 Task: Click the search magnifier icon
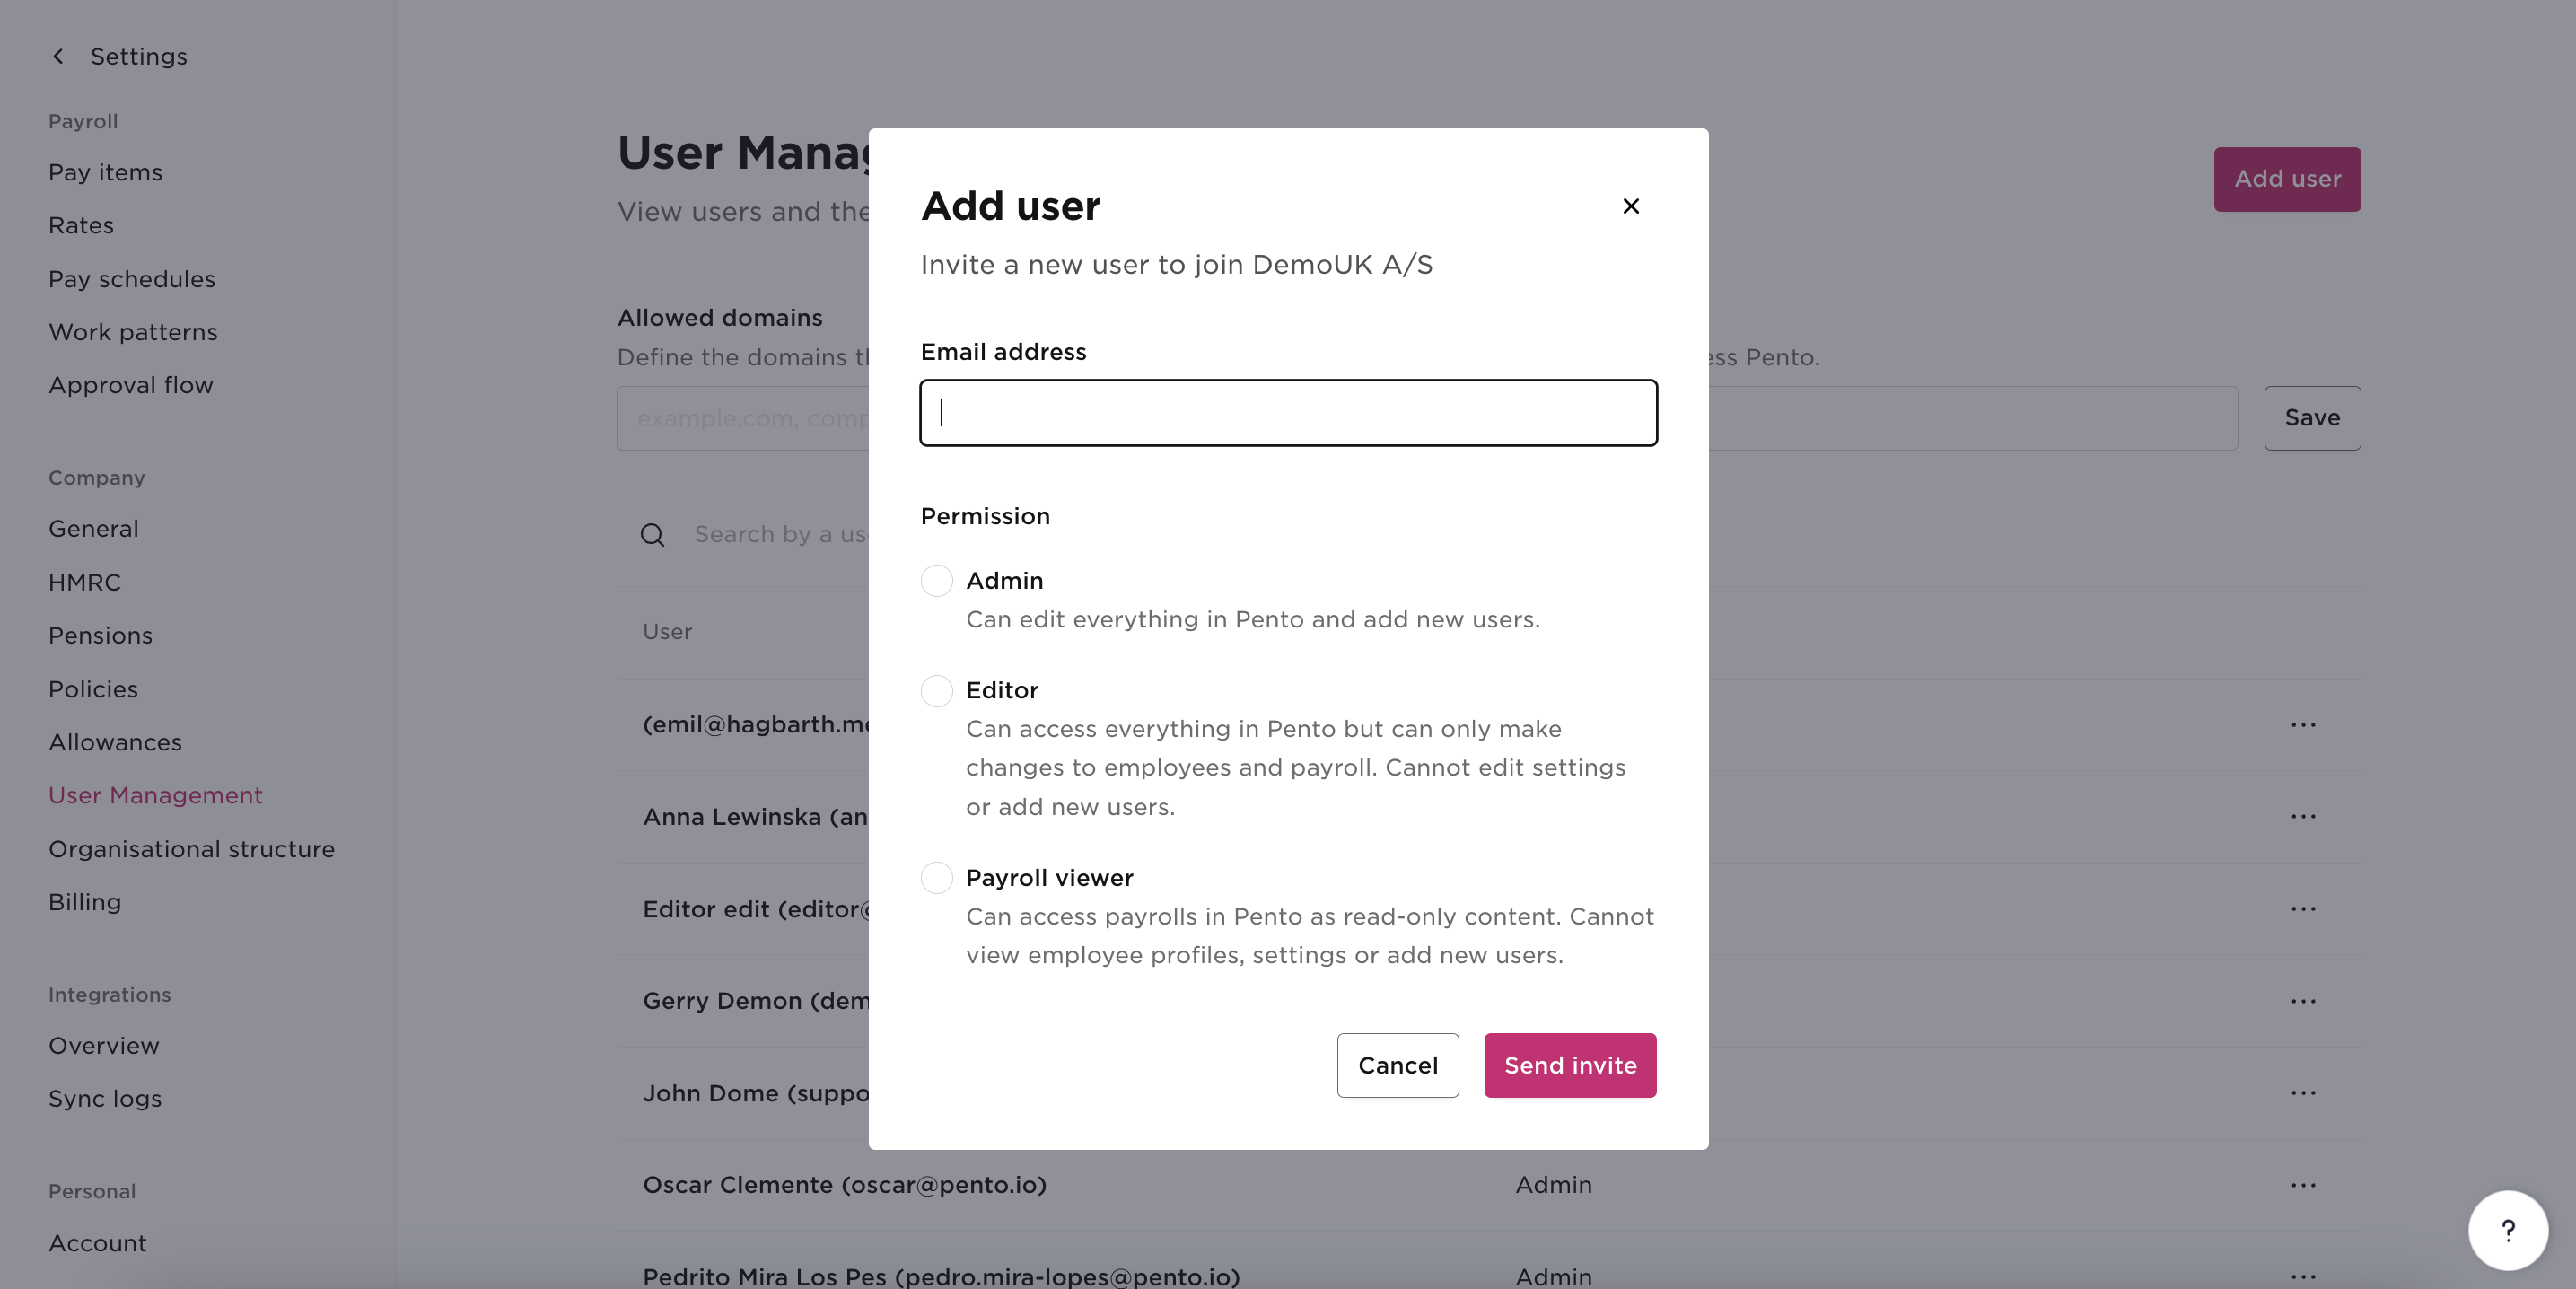(652, 535)
